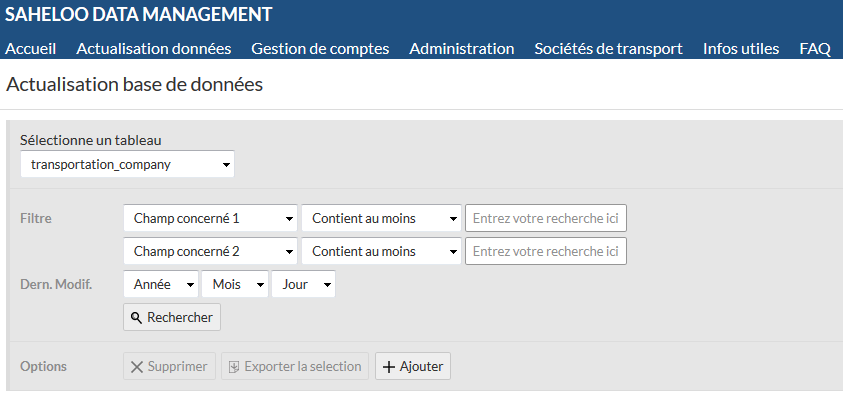
Task: Open the Administration menu
Action: pyautogui.click(x=462, y=49)
